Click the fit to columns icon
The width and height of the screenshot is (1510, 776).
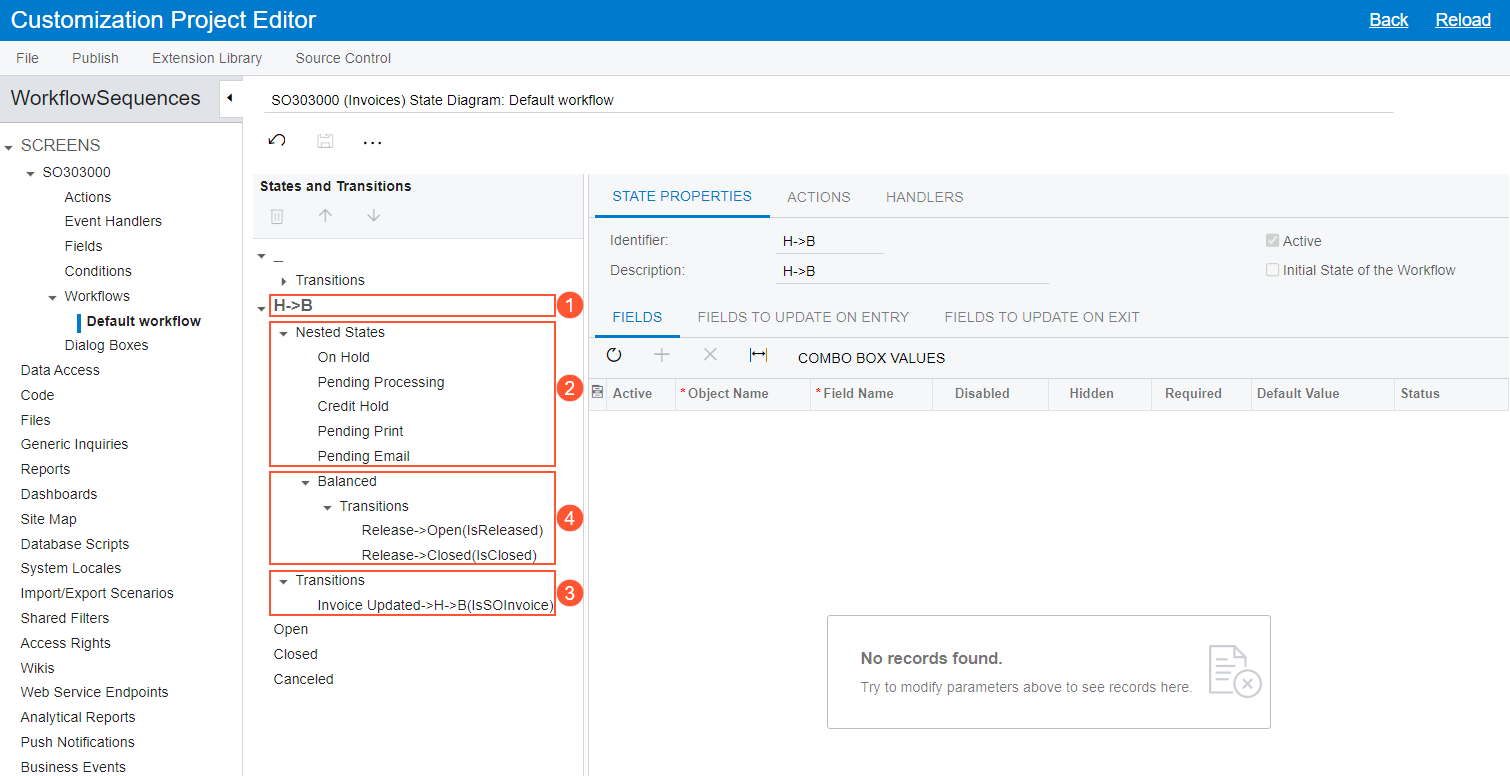758,356
